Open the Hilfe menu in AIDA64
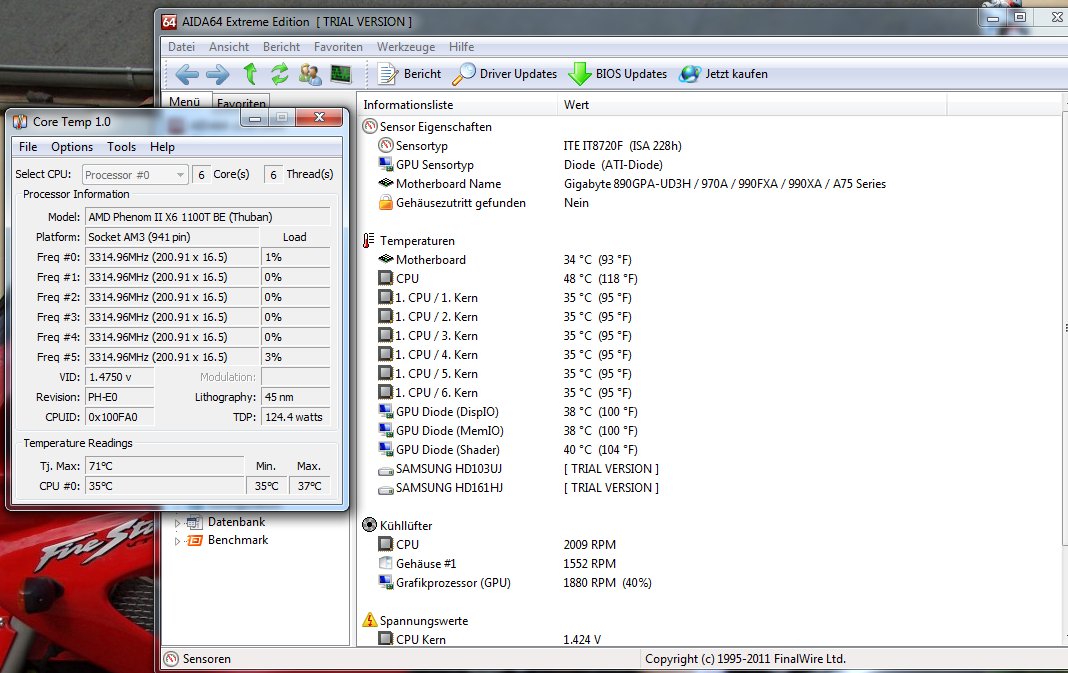This screenshot has height=673, width=1068. pos(461,47)
